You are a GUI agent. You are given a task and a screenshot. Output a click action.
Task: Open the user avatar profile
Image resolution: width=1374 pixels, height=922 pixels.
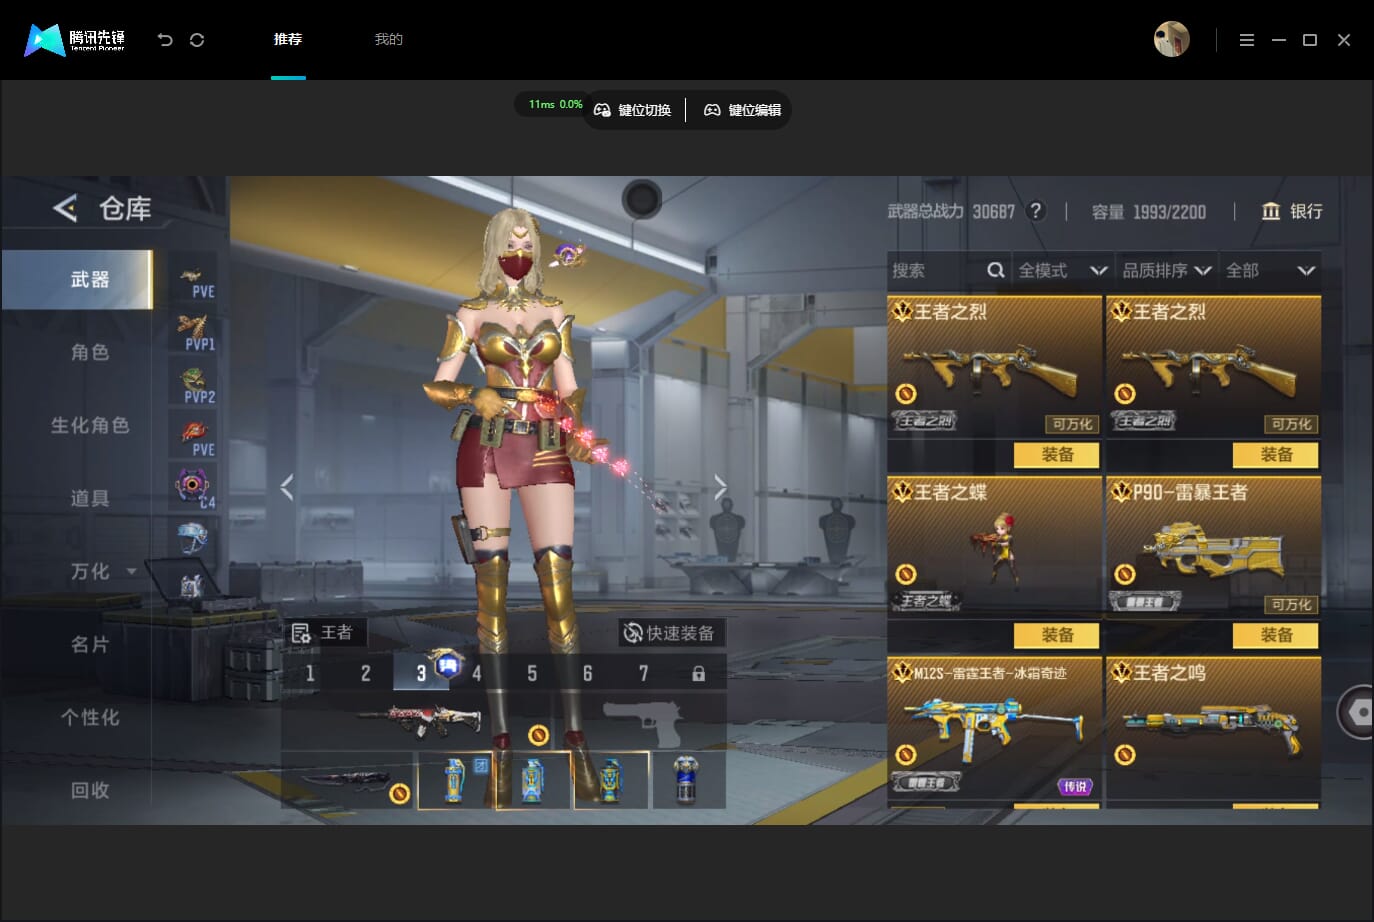pos(1172,39)
